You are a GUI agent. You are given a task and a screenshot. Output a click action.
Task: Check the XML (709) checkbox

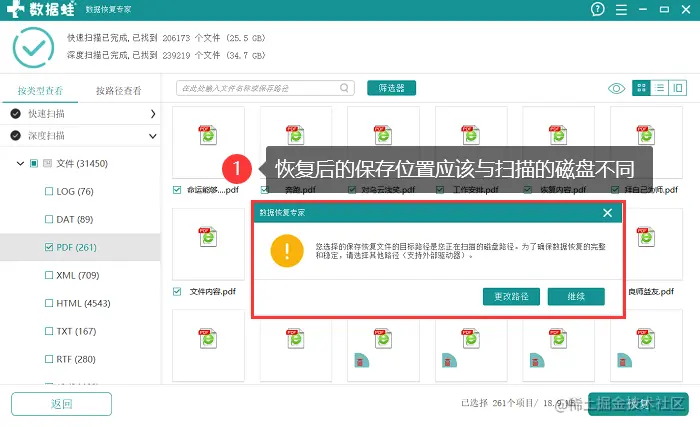tap(49, 276)
